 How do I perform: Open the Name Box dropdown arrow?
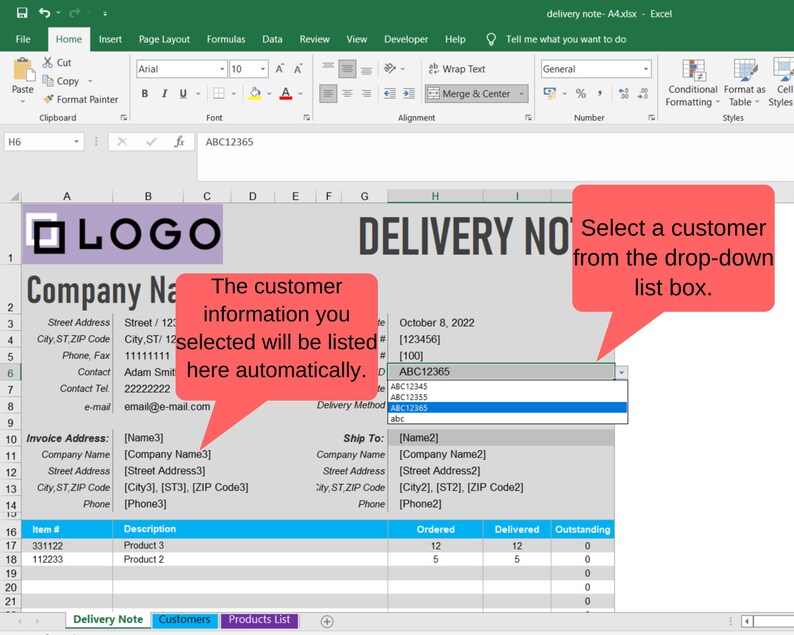76,142
